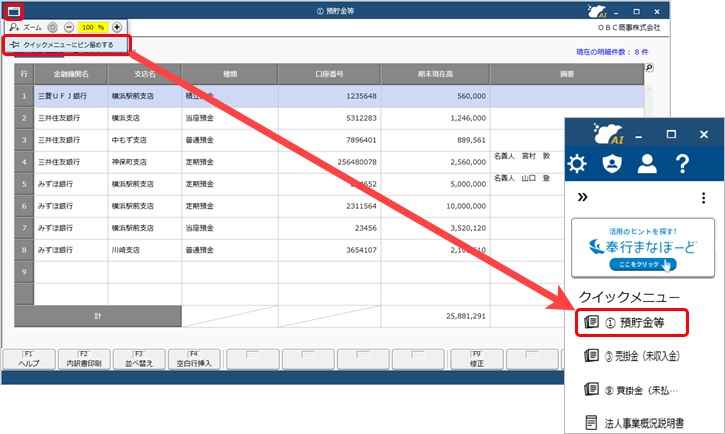Viewport: 725px width, 434px height.
Task: Click the table's vertical scrollbar up arrow
Action: coord(648,89)
